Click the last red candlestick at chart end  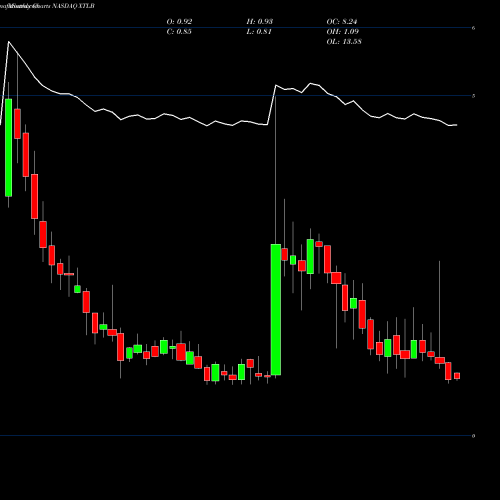pos(457,376)
